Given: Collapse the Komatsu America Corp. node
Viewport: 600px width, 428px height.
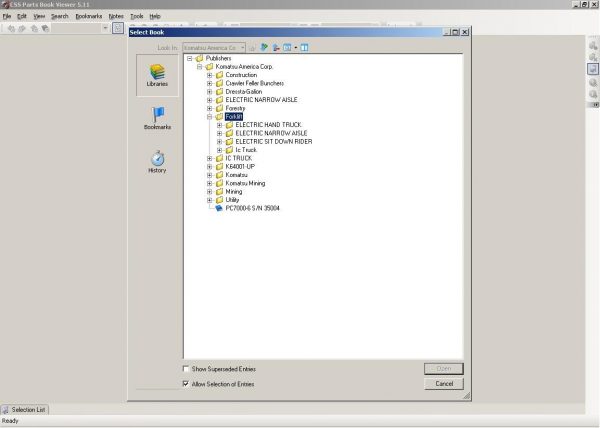Looking at the screenshot, I should coord(199,67).
